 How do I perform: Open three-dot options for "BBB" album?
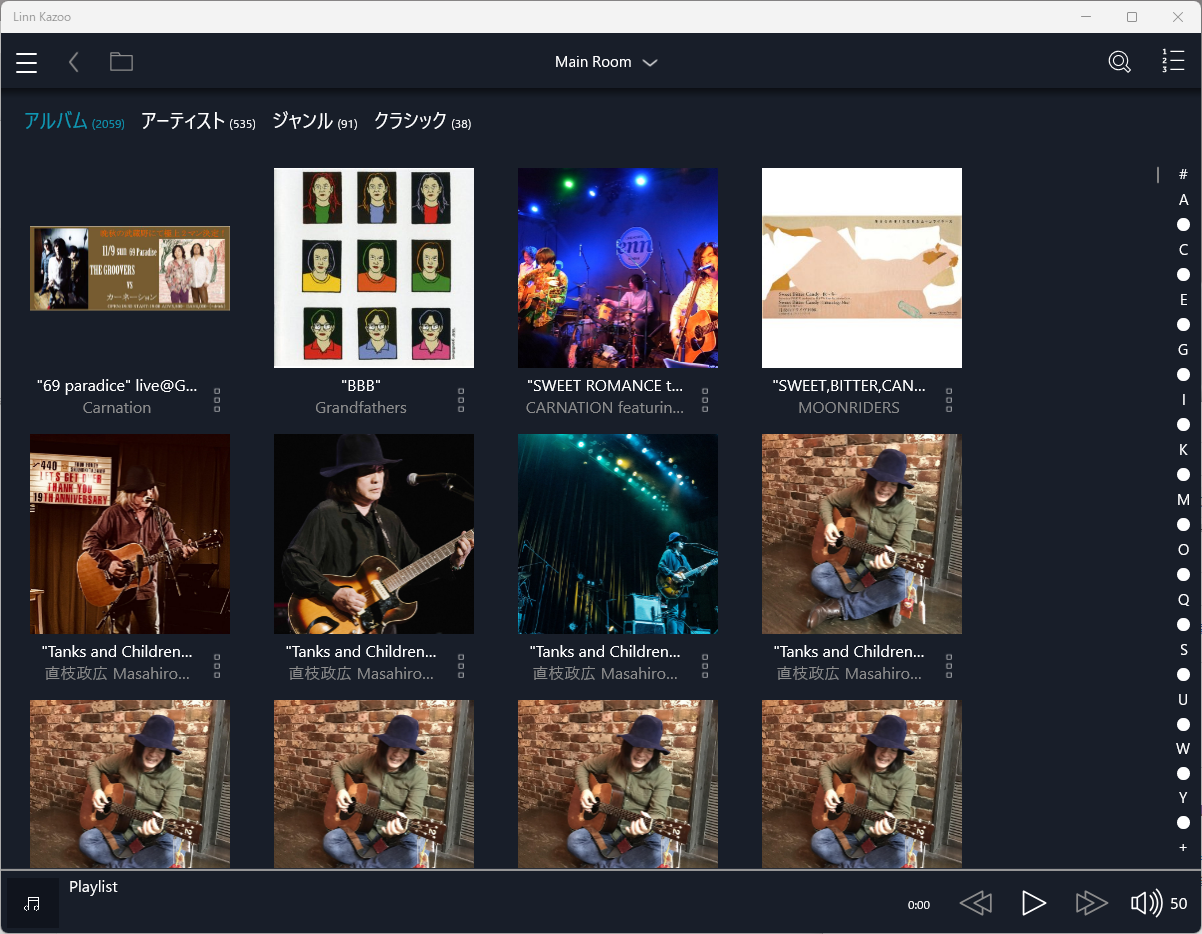click(x=461, y=400)
